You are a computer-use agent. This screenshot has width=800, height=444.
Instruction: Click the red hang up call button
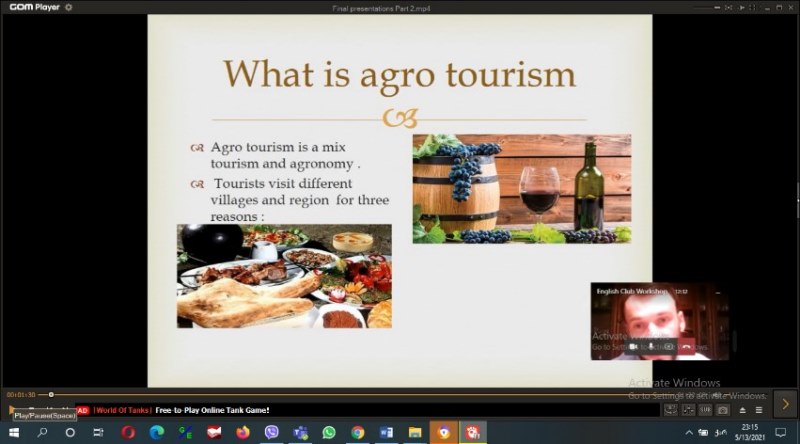tap(687, 347)
